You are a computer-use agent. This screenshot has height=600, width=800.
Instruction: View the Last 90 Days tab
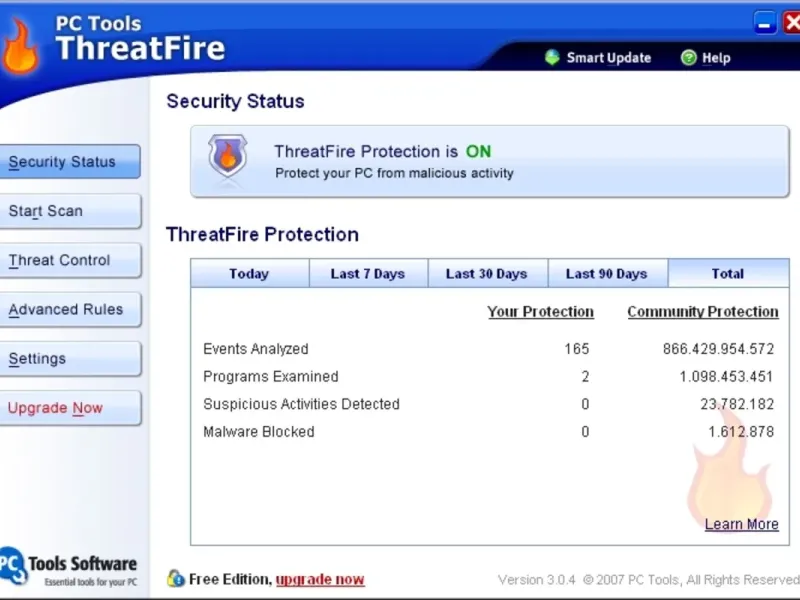click(606, 274)
